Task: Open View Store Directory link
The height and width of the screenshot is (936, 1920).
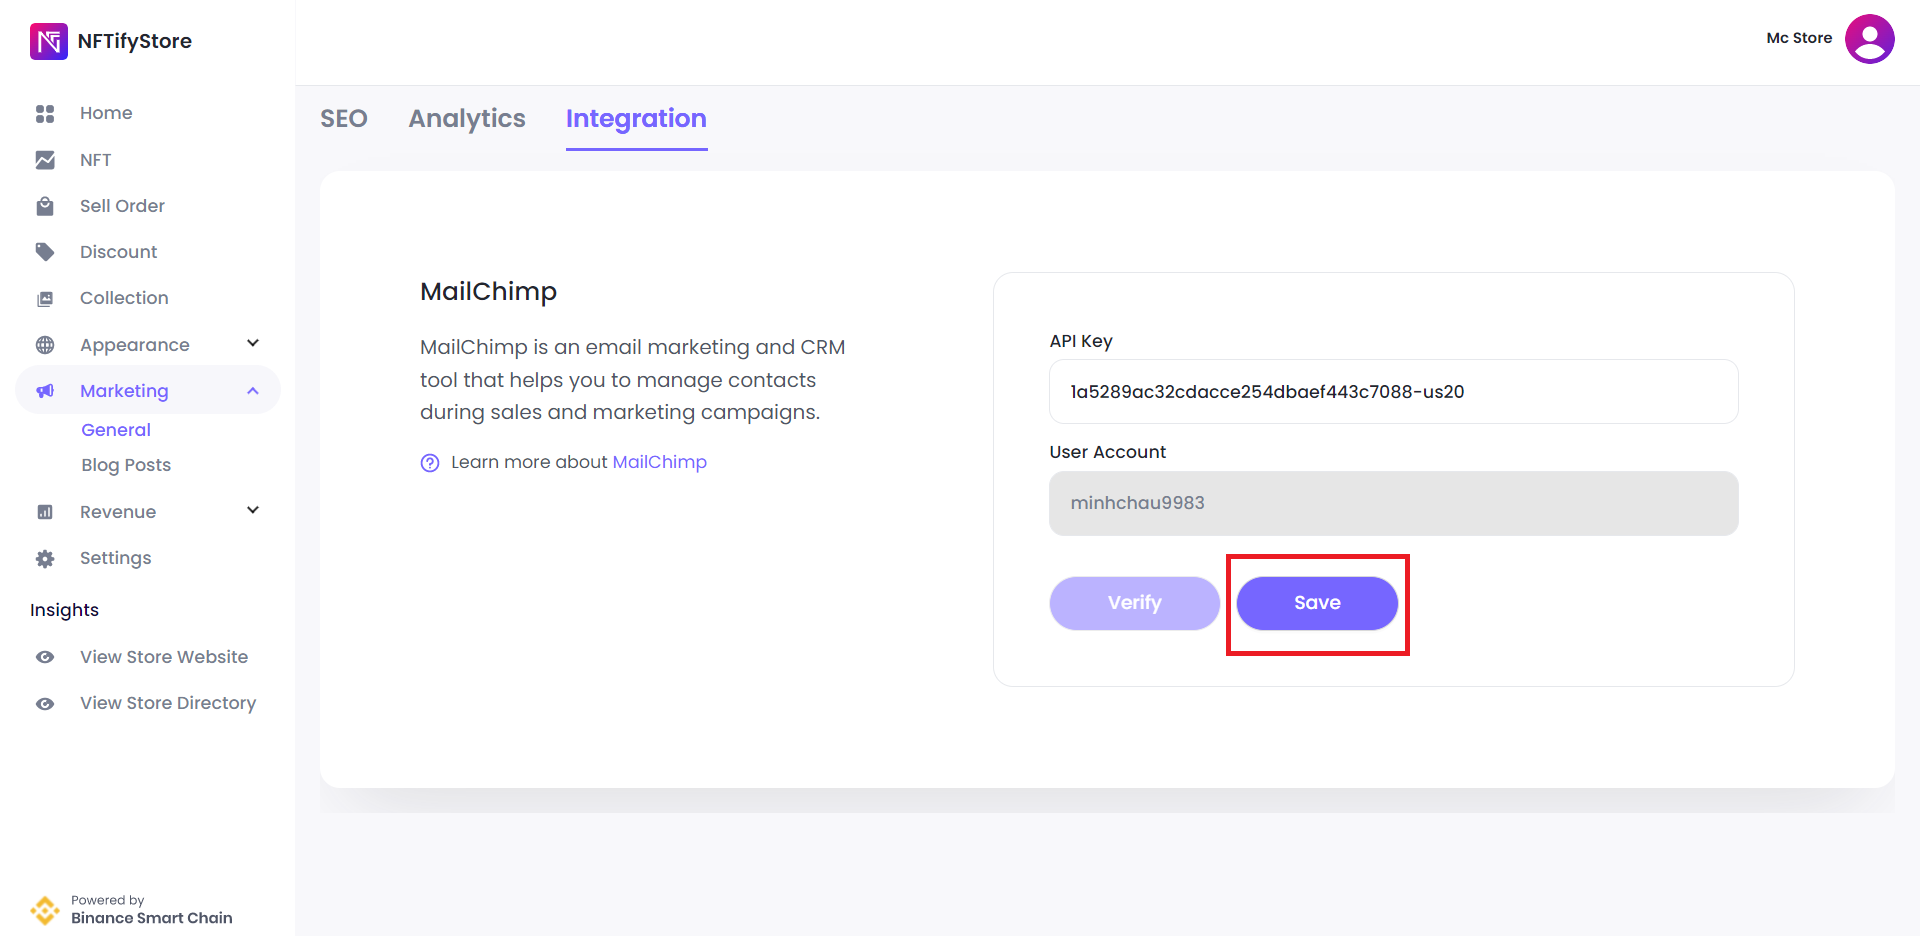Action: point(168,703)
